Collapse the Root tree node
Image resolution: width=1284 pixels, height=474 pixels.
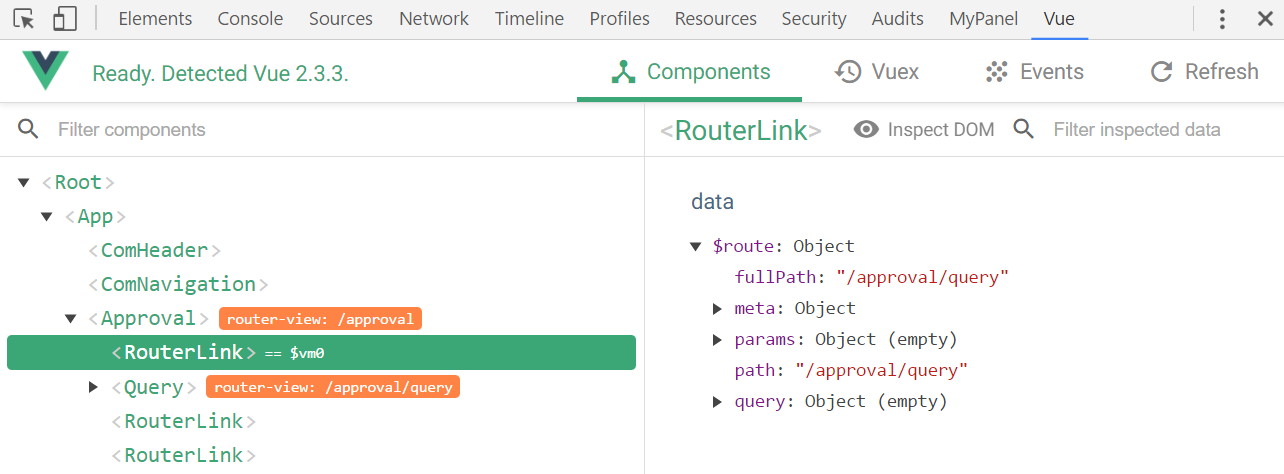coord(24,183)
